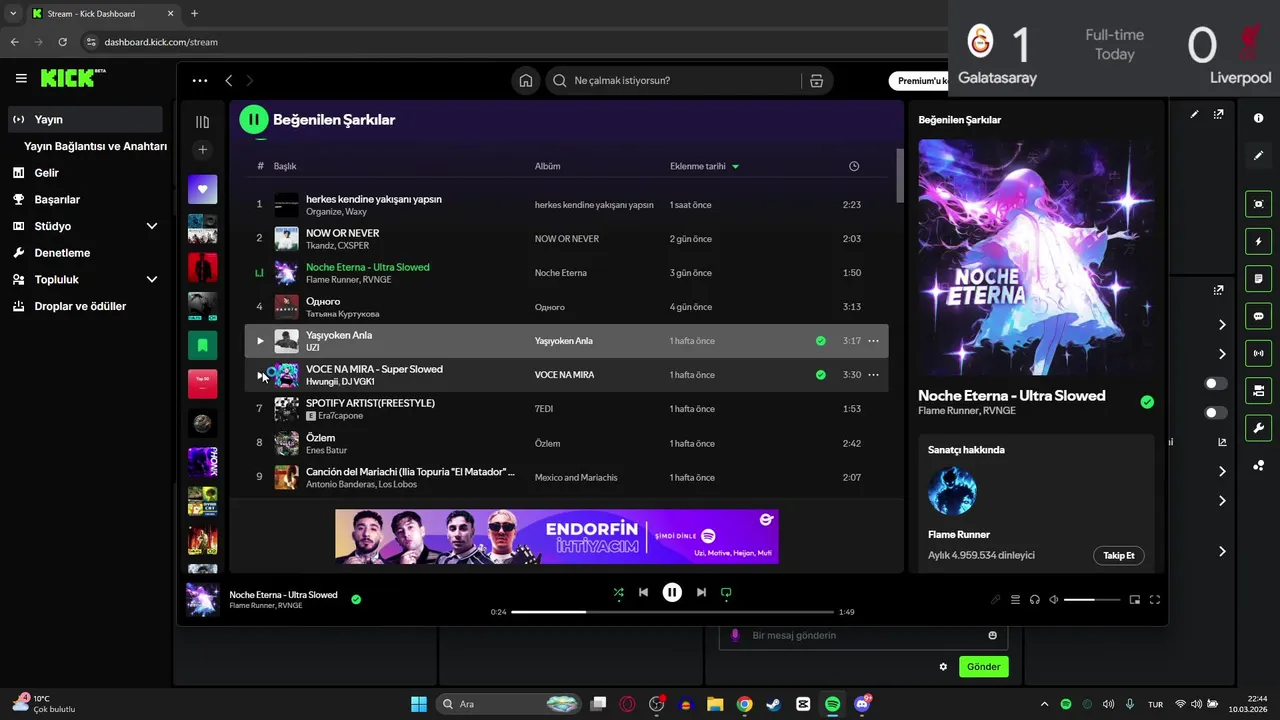Screen dimensions: 1280x720
Task: Open the Browse icon inside Spotify search bar
Action: (817, 81)
